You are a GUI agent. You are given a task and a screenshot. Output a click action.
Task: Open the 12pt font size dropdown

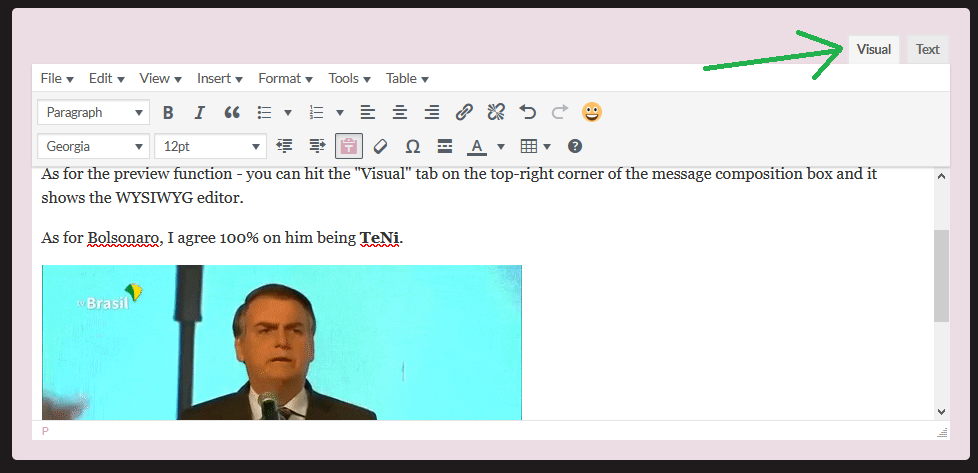[211, 147]
